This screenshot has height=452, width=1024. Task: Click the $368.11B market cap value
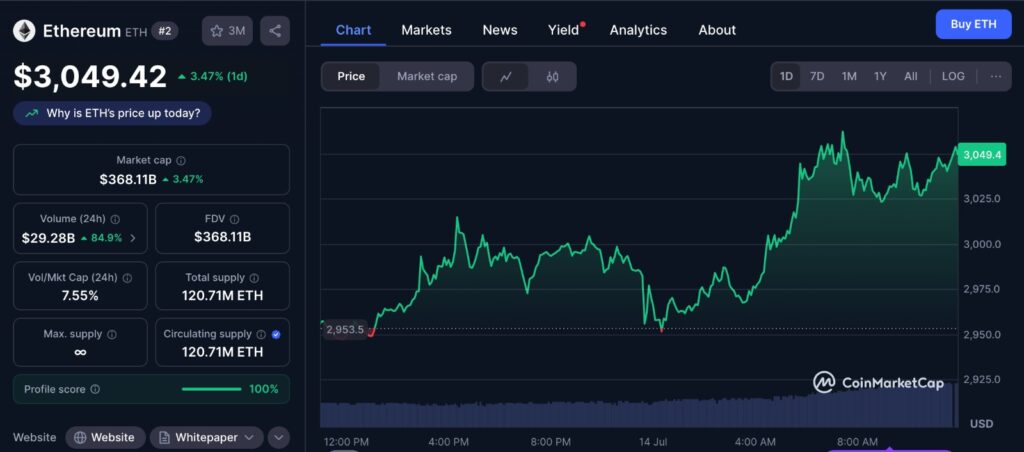[128, 179]
